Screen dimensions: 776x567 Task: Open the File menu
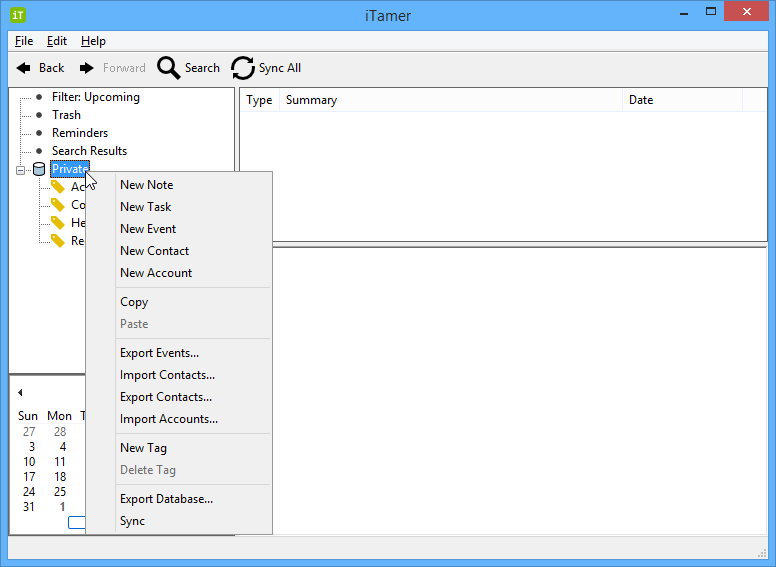point(24,41)
